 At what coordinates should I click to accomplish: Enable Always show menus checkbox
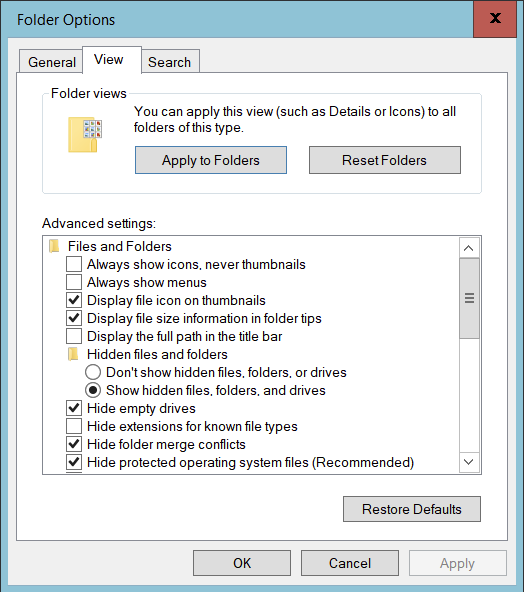pyautogui.click(x=74, y=282)
